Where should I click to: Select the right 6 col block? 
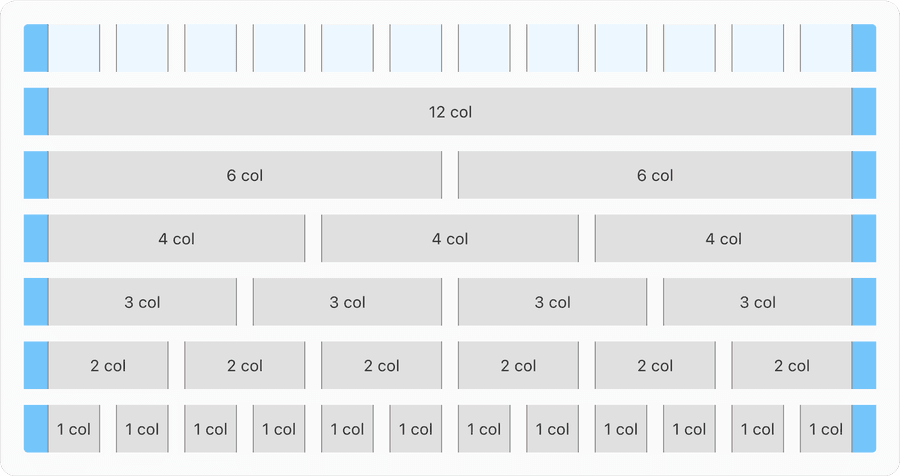point(655,175)
